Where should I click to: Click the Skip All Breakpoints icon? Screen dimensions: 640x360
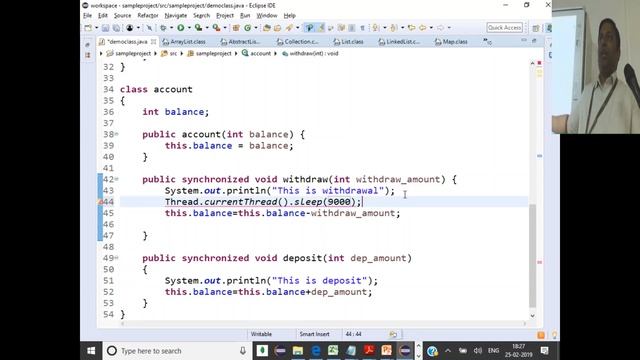(149, 28)
